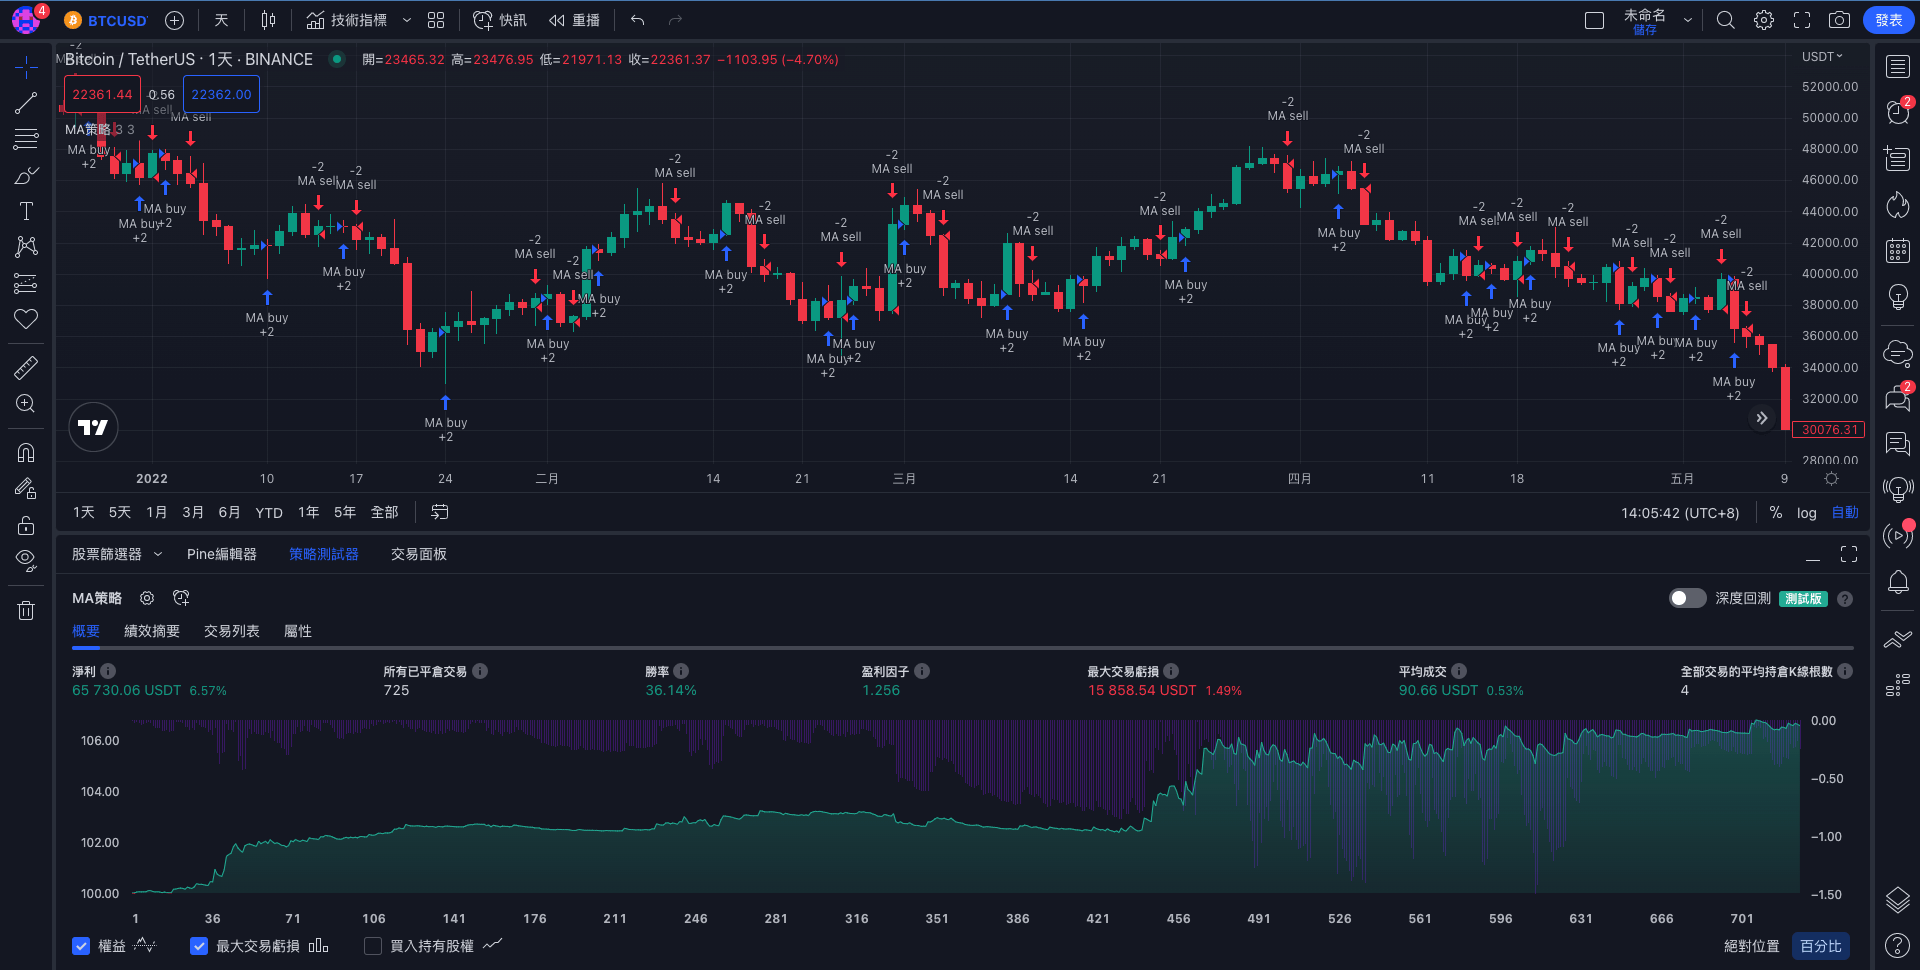
Task: Enable the 買入持有股權 checkbox
Action: (x=373, y=946)
